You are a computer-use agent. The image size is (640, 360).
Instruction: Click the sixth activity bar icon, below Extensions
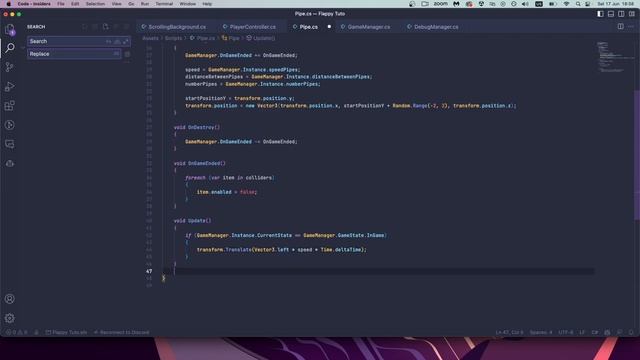coord(10,125)
